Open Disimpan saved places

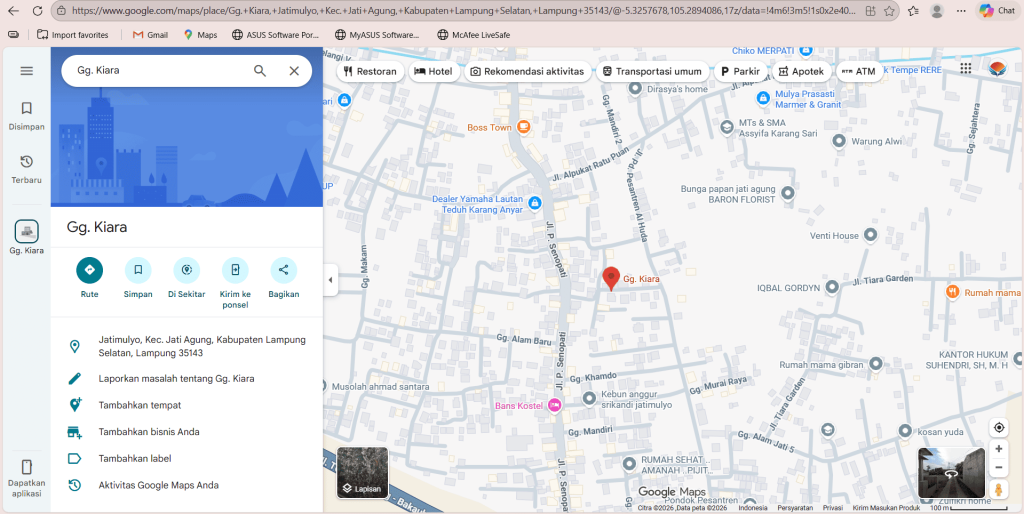[x=27, y=115]
